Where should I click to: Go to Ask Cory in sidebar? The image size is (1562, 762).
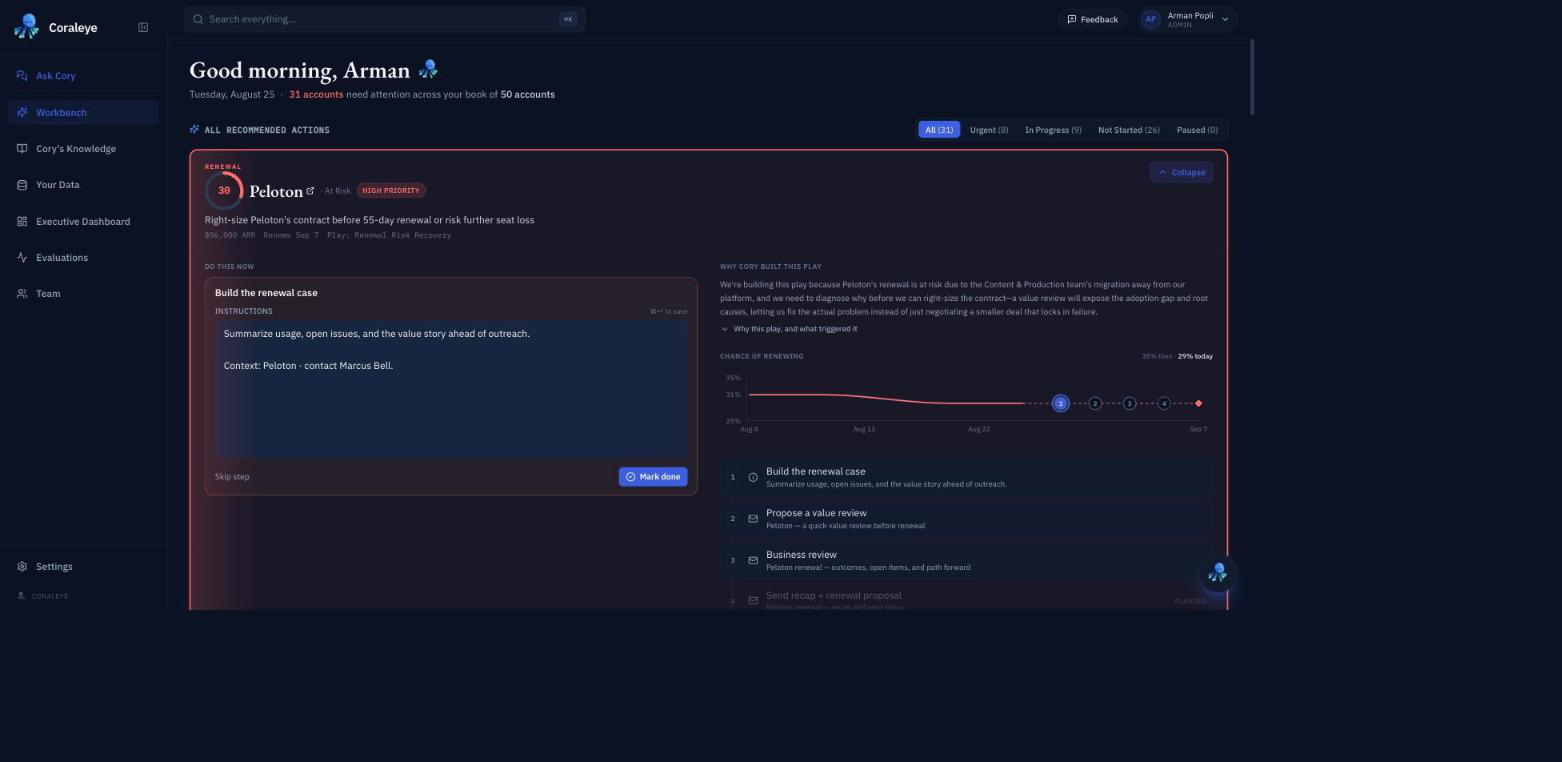coord(83,76)
